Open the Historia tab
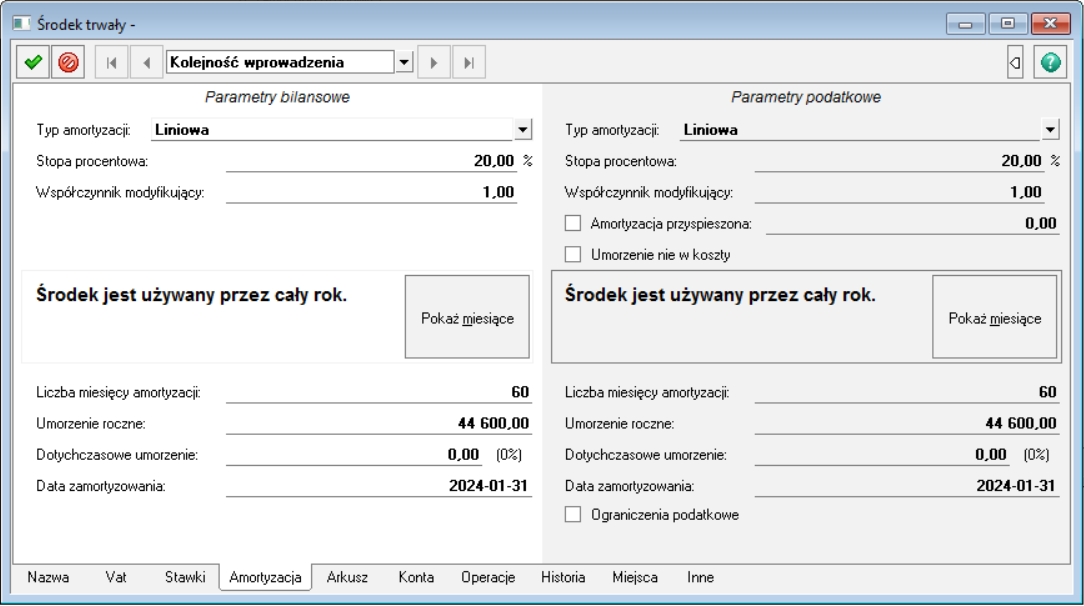 [x=563, y=577]
